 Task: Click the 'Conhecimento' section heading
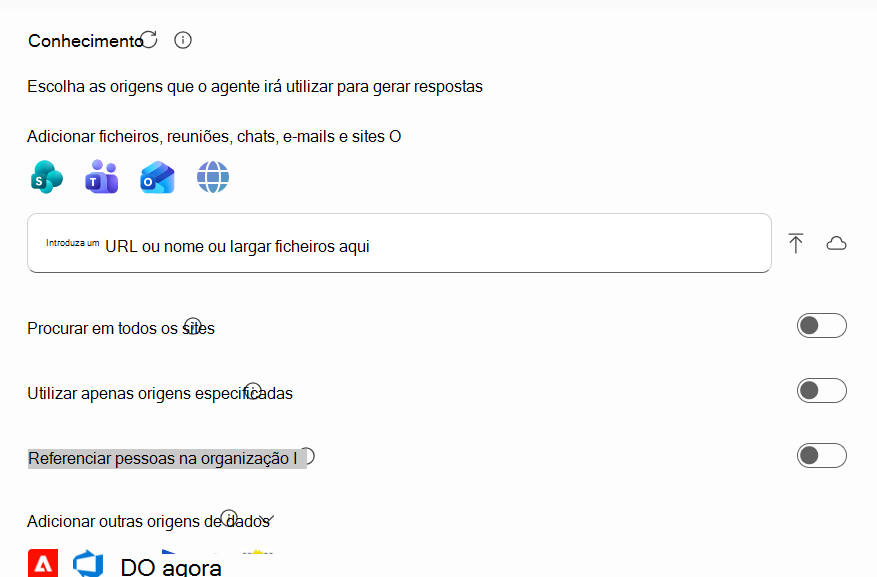click(x=85, y=41)
